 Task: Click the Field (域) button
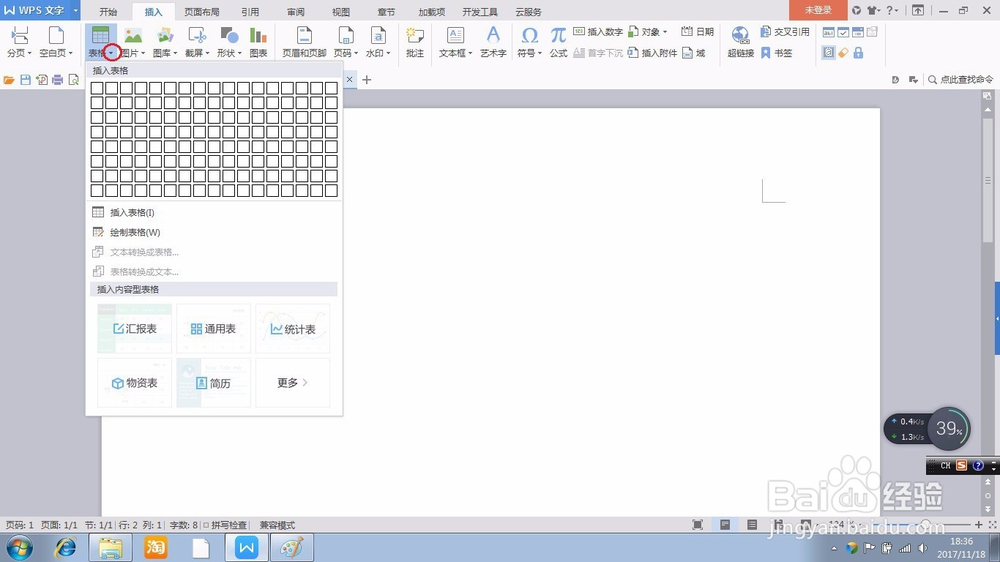pos(694,53)
